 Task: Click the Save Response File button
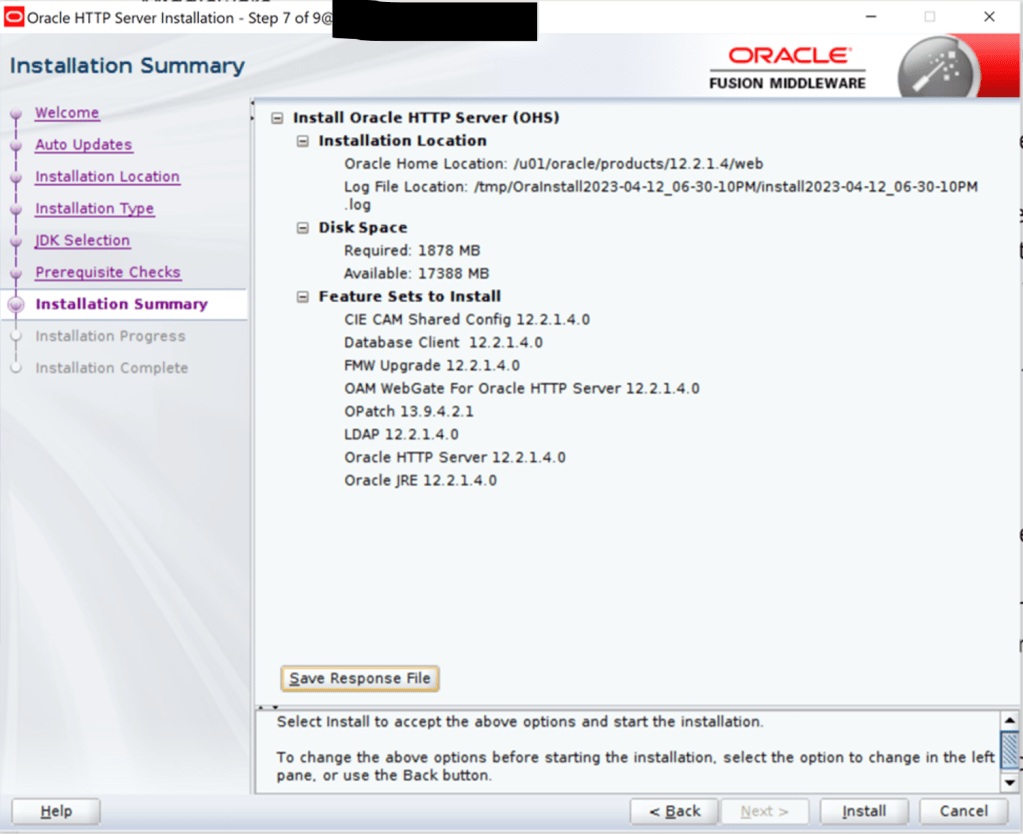coord(360,679)
